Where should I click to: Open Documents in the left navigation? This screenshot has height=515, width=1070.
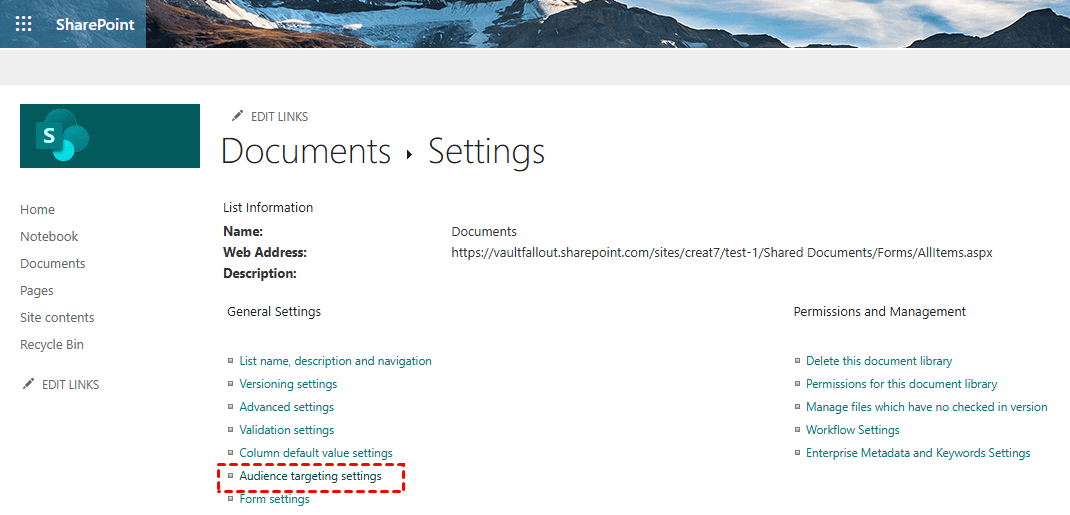[x=52, y=263]
